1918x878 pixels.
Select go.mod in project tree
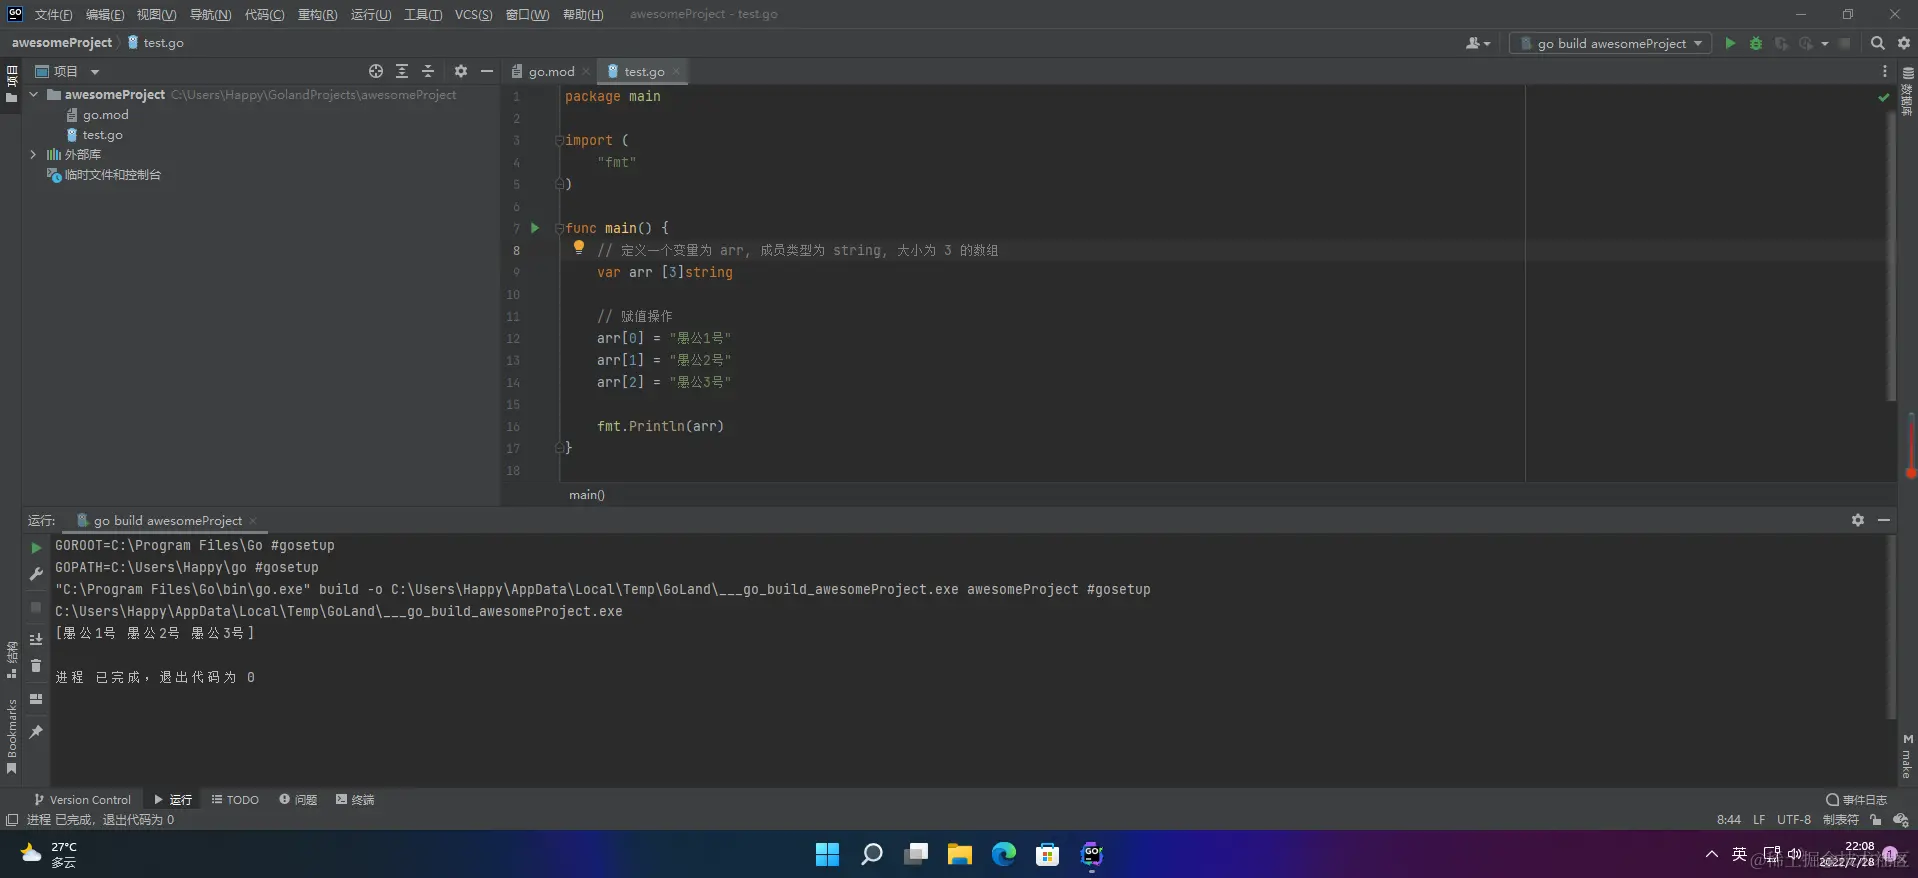click(105, 114)
